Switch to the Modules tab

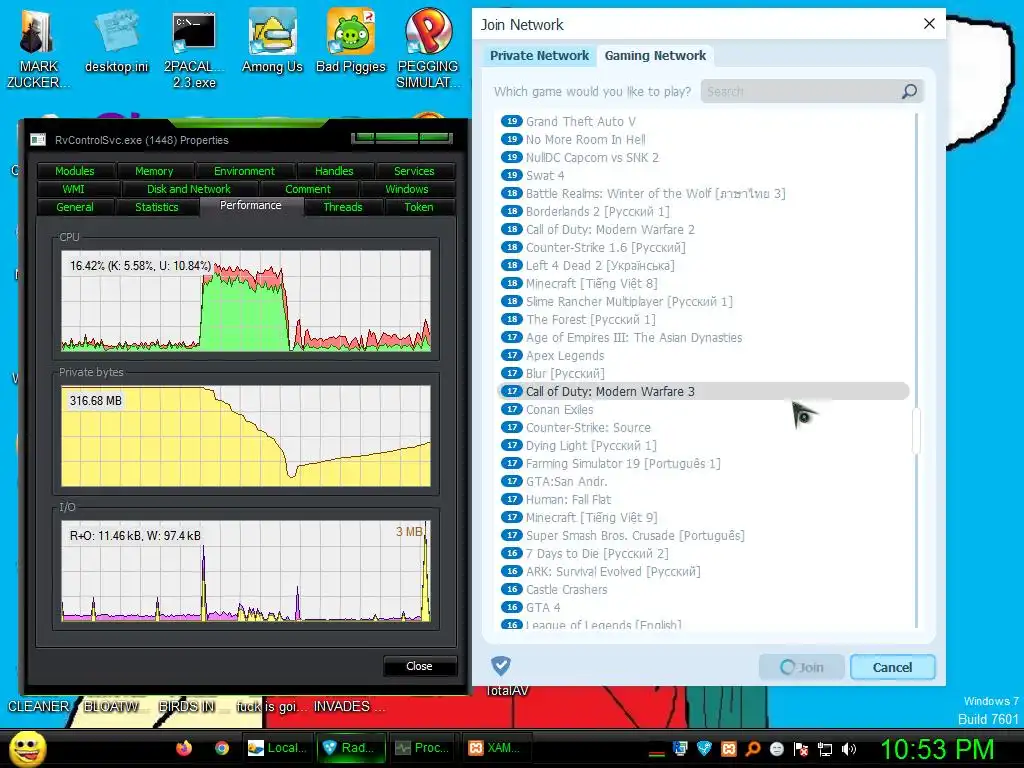click(74, 171)
